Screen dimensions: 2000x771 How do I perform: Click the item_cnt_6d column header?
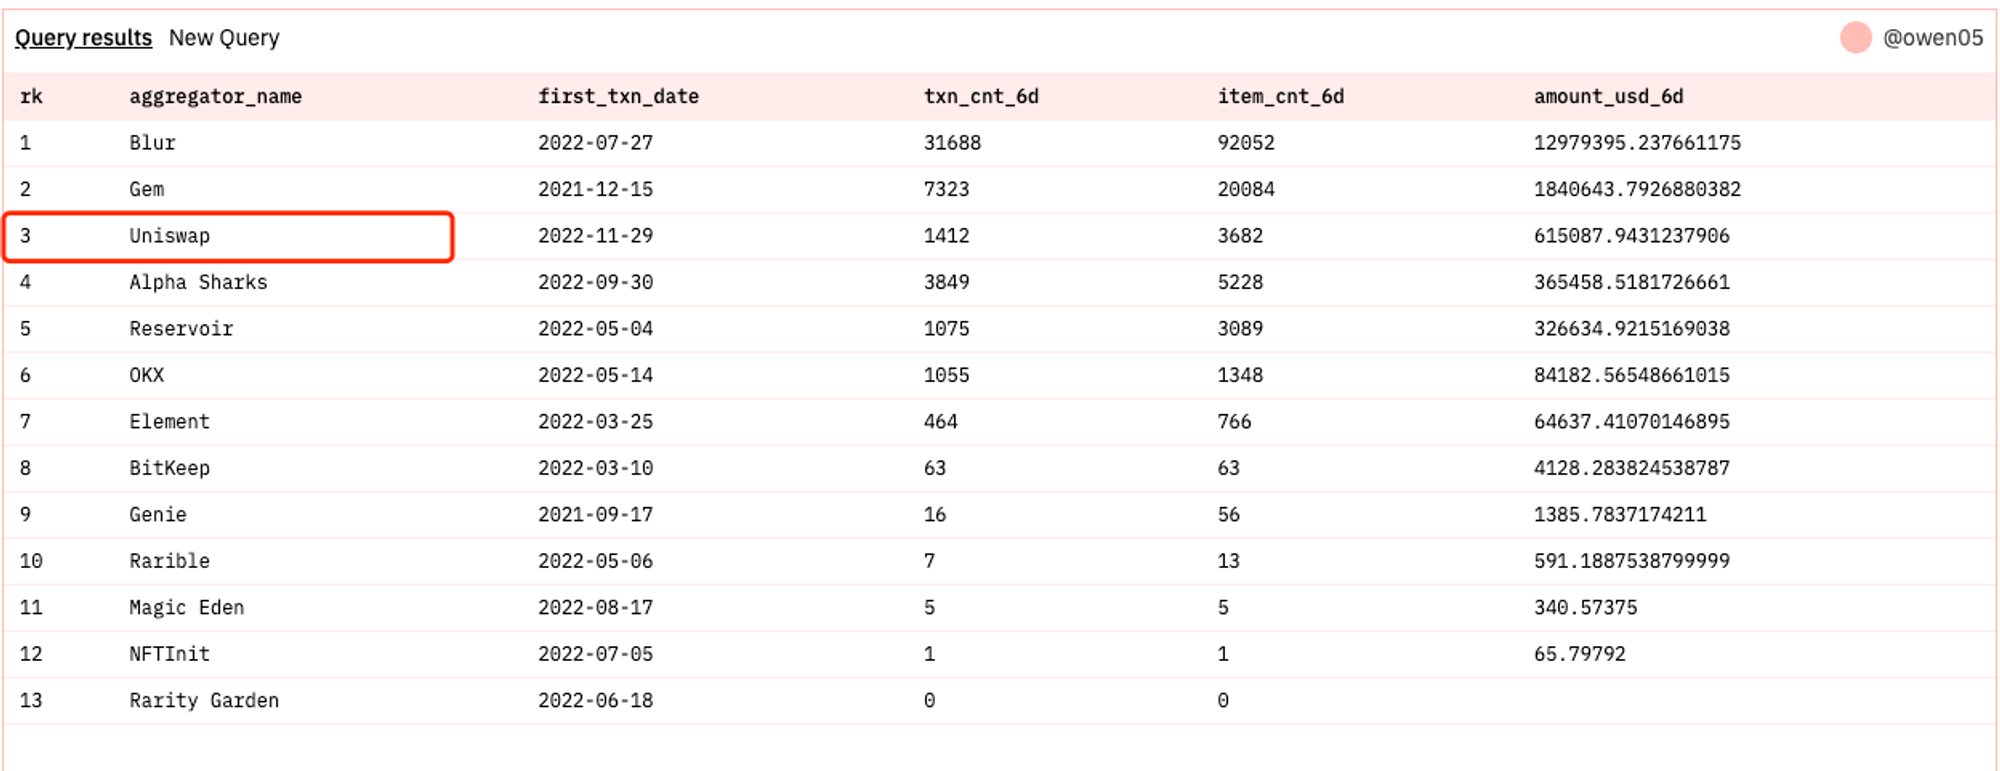click(x=1280, y=97)
